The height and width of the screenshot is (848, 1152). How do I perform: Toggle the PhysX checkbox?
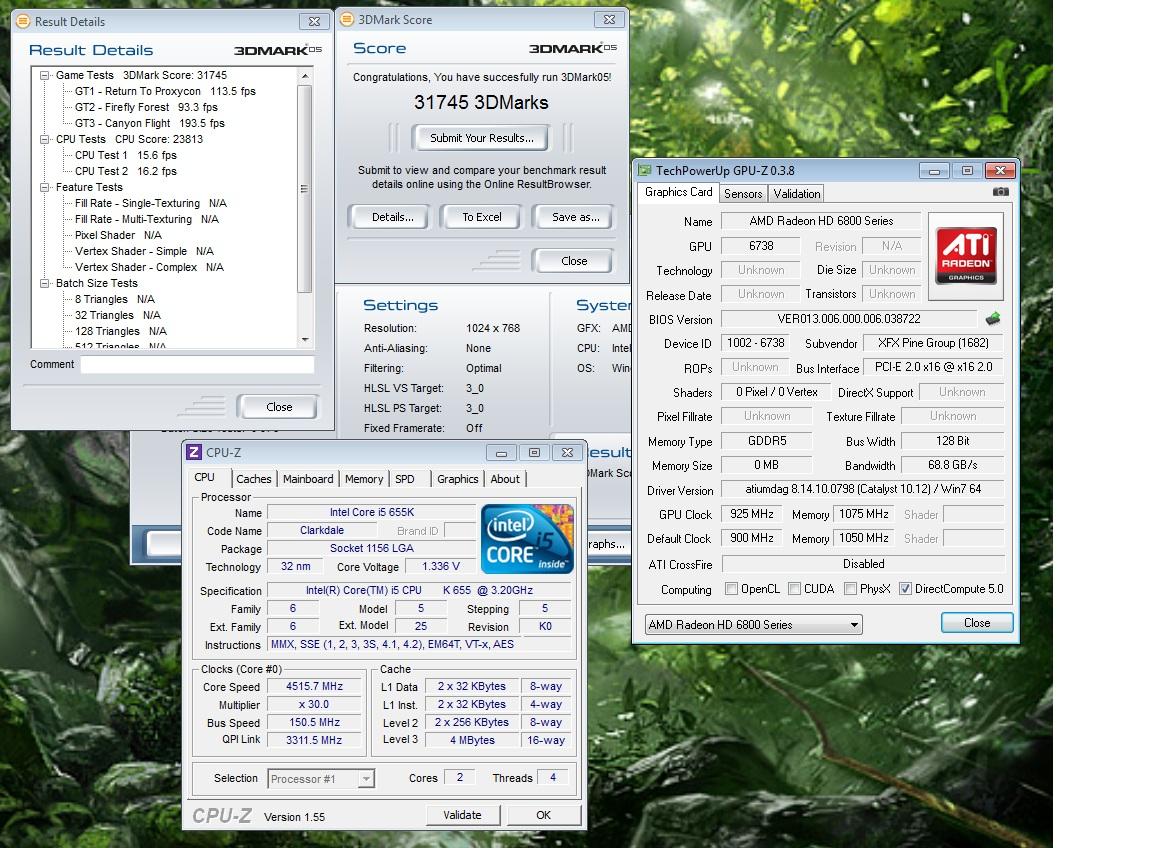850,589
